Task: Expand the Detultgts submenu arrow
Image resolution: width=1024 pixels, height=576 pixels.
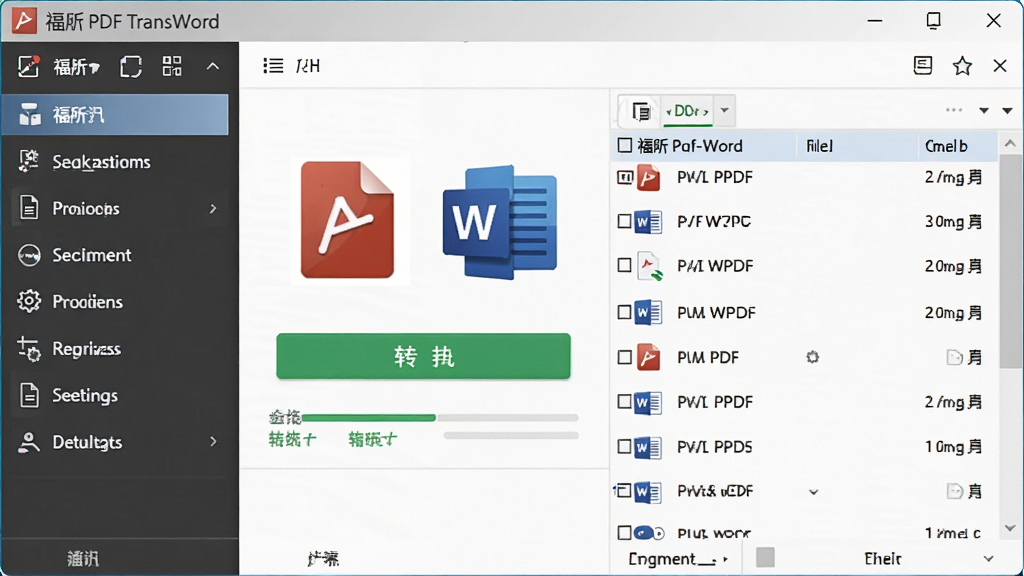Action: point(213,441)
